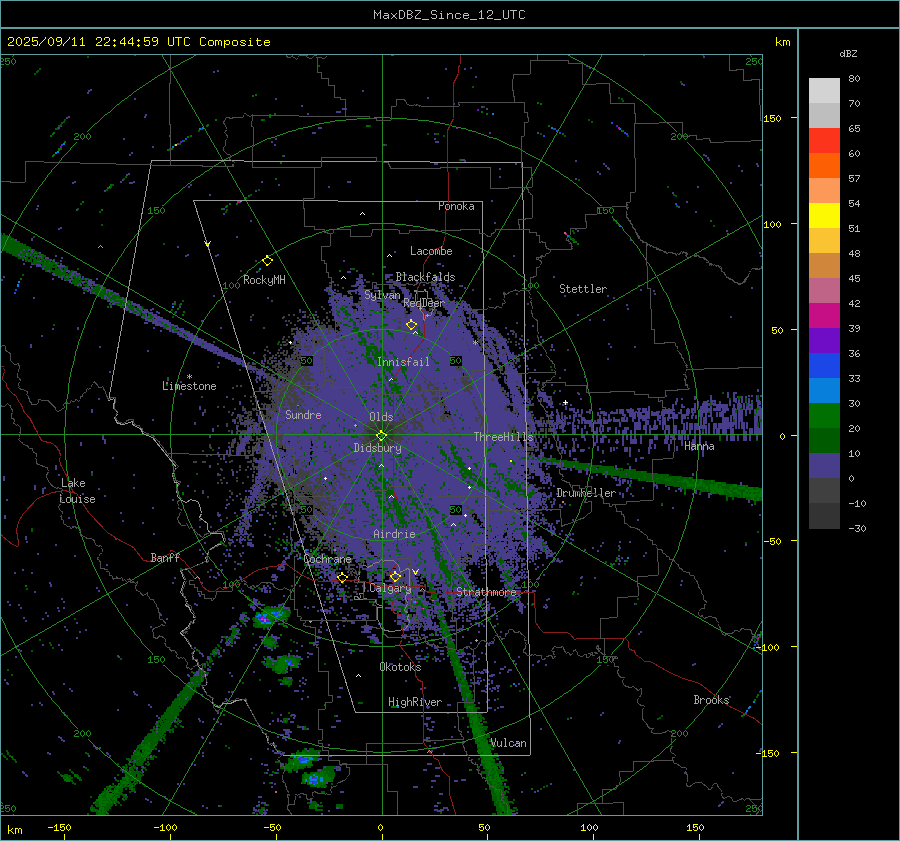Click the MaxDBZ_Since_12_UTC title
The width and height of the screenshot is (900, 841).
(449, 15)
